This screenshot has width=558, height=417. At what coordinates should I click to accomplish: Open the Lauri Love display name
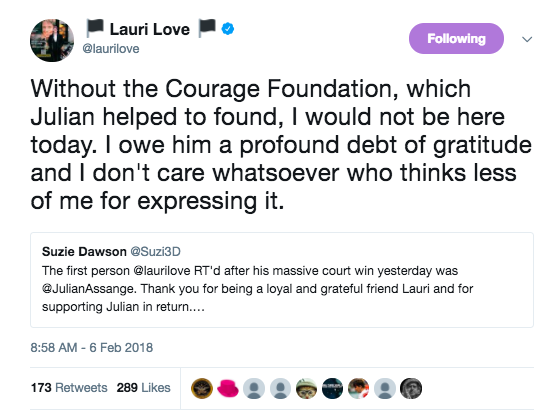point(150,29)
